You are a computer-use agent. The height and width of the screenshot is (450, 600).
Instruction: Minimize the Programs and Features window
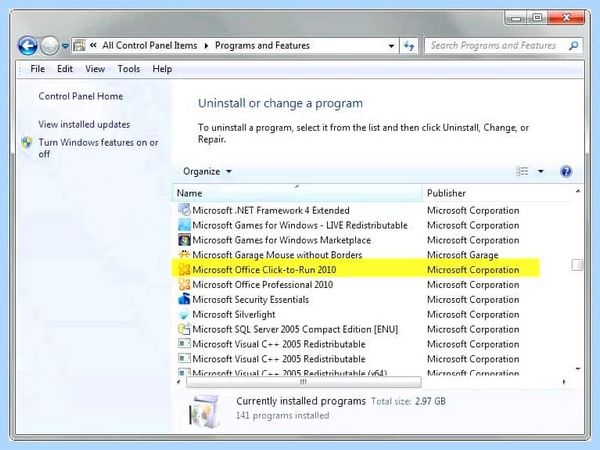517,18
